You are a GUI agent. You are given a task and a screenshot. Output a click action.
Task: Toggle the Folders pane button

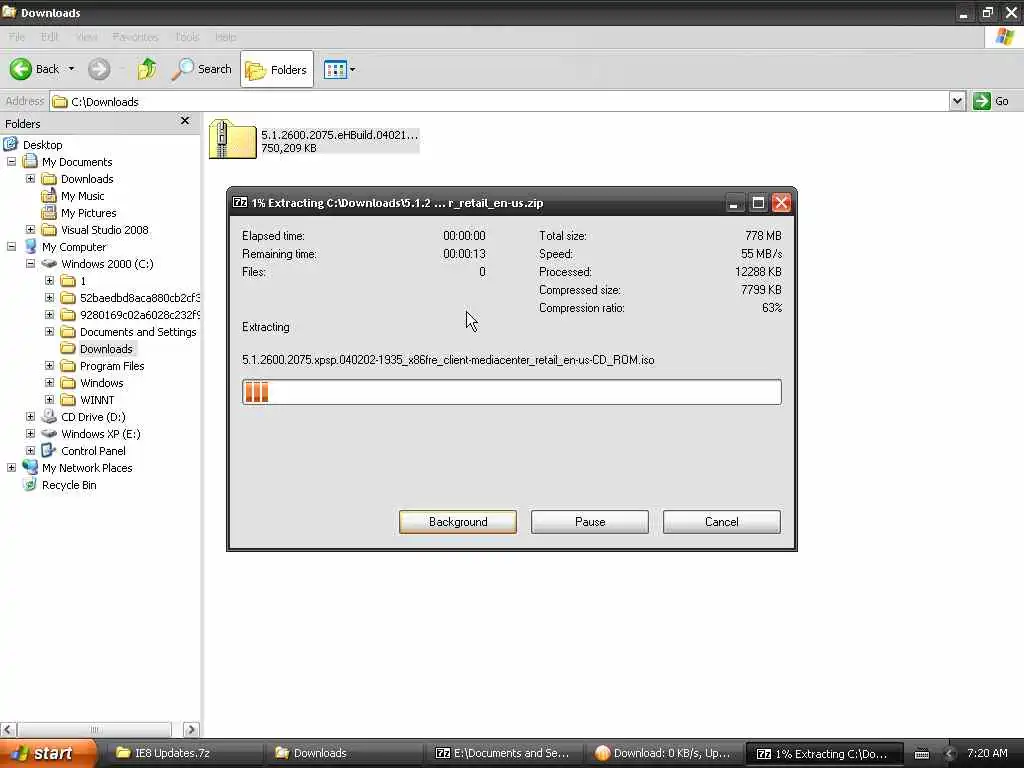coord(277,69)
